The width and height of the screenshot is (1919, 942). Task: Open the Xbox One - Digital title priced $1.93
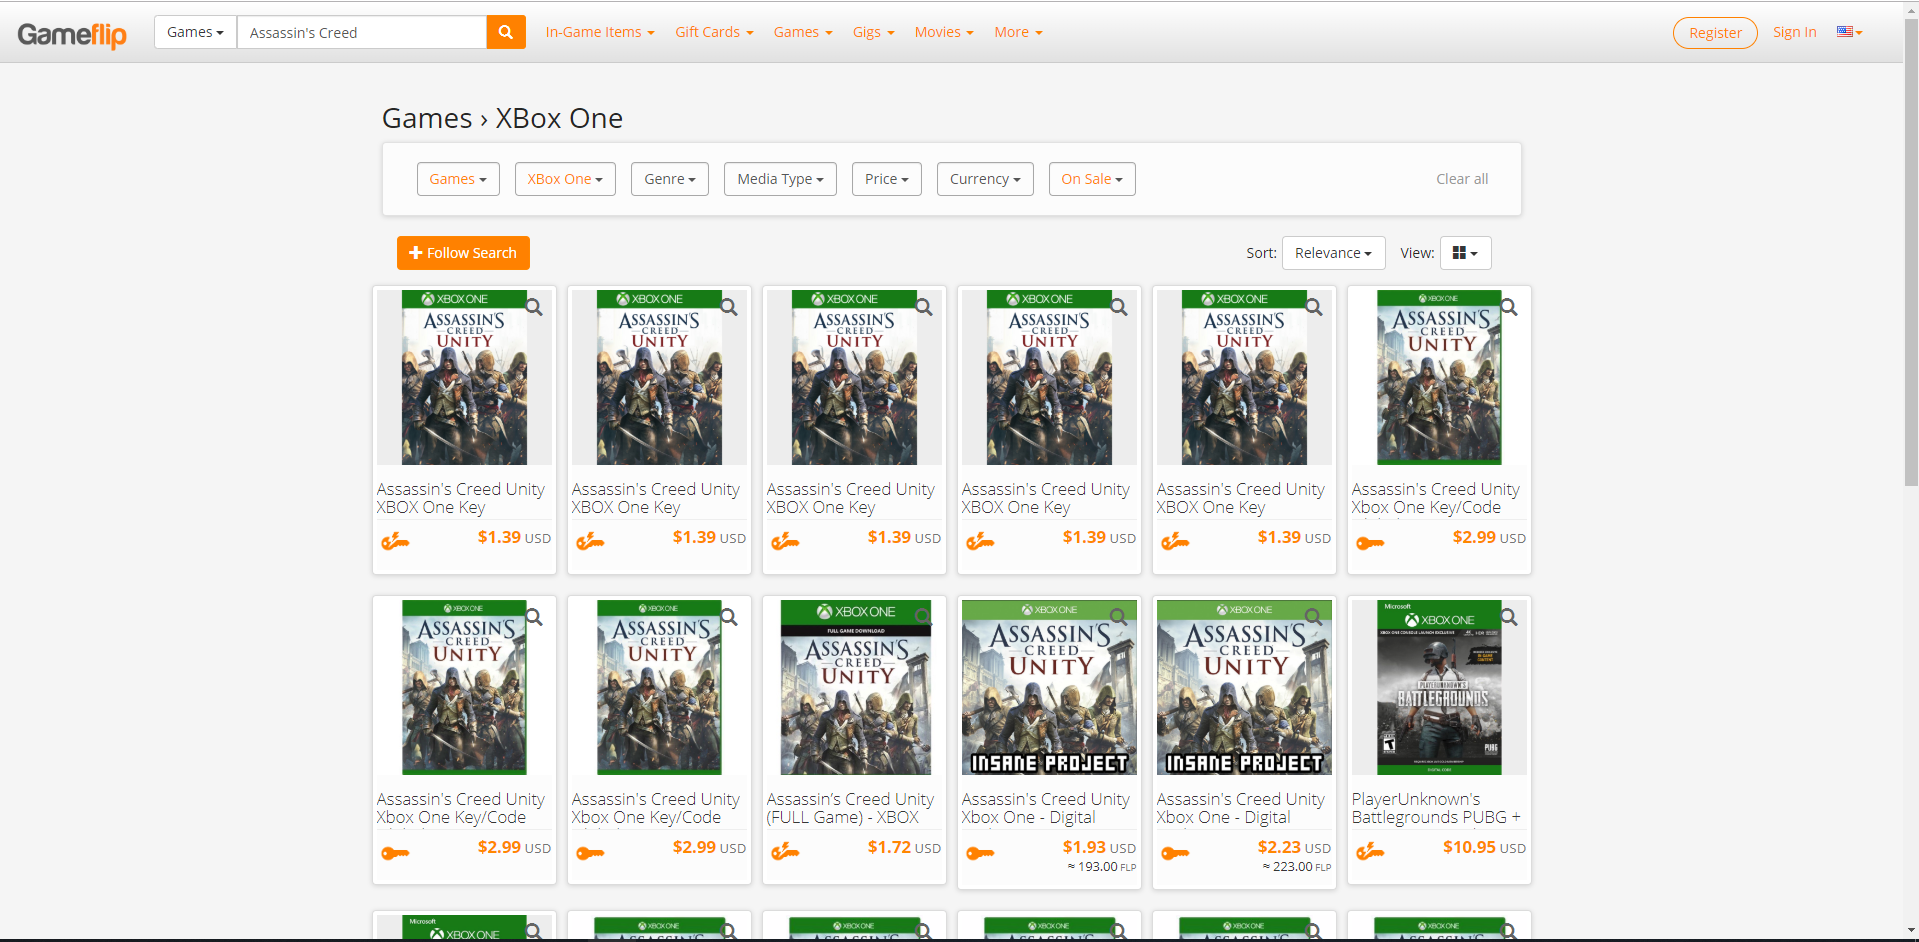[x=1045, y=808]
